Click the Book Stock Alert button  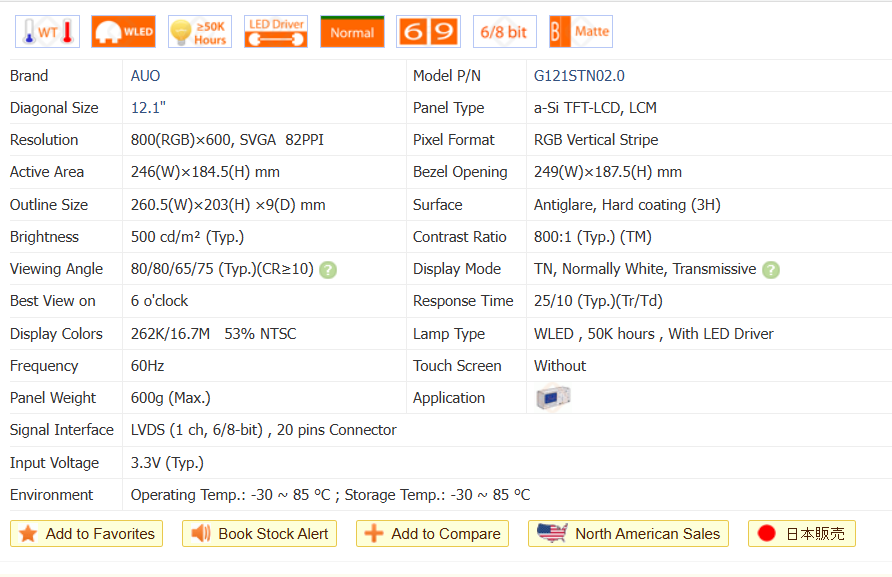[x=260, y=534]
